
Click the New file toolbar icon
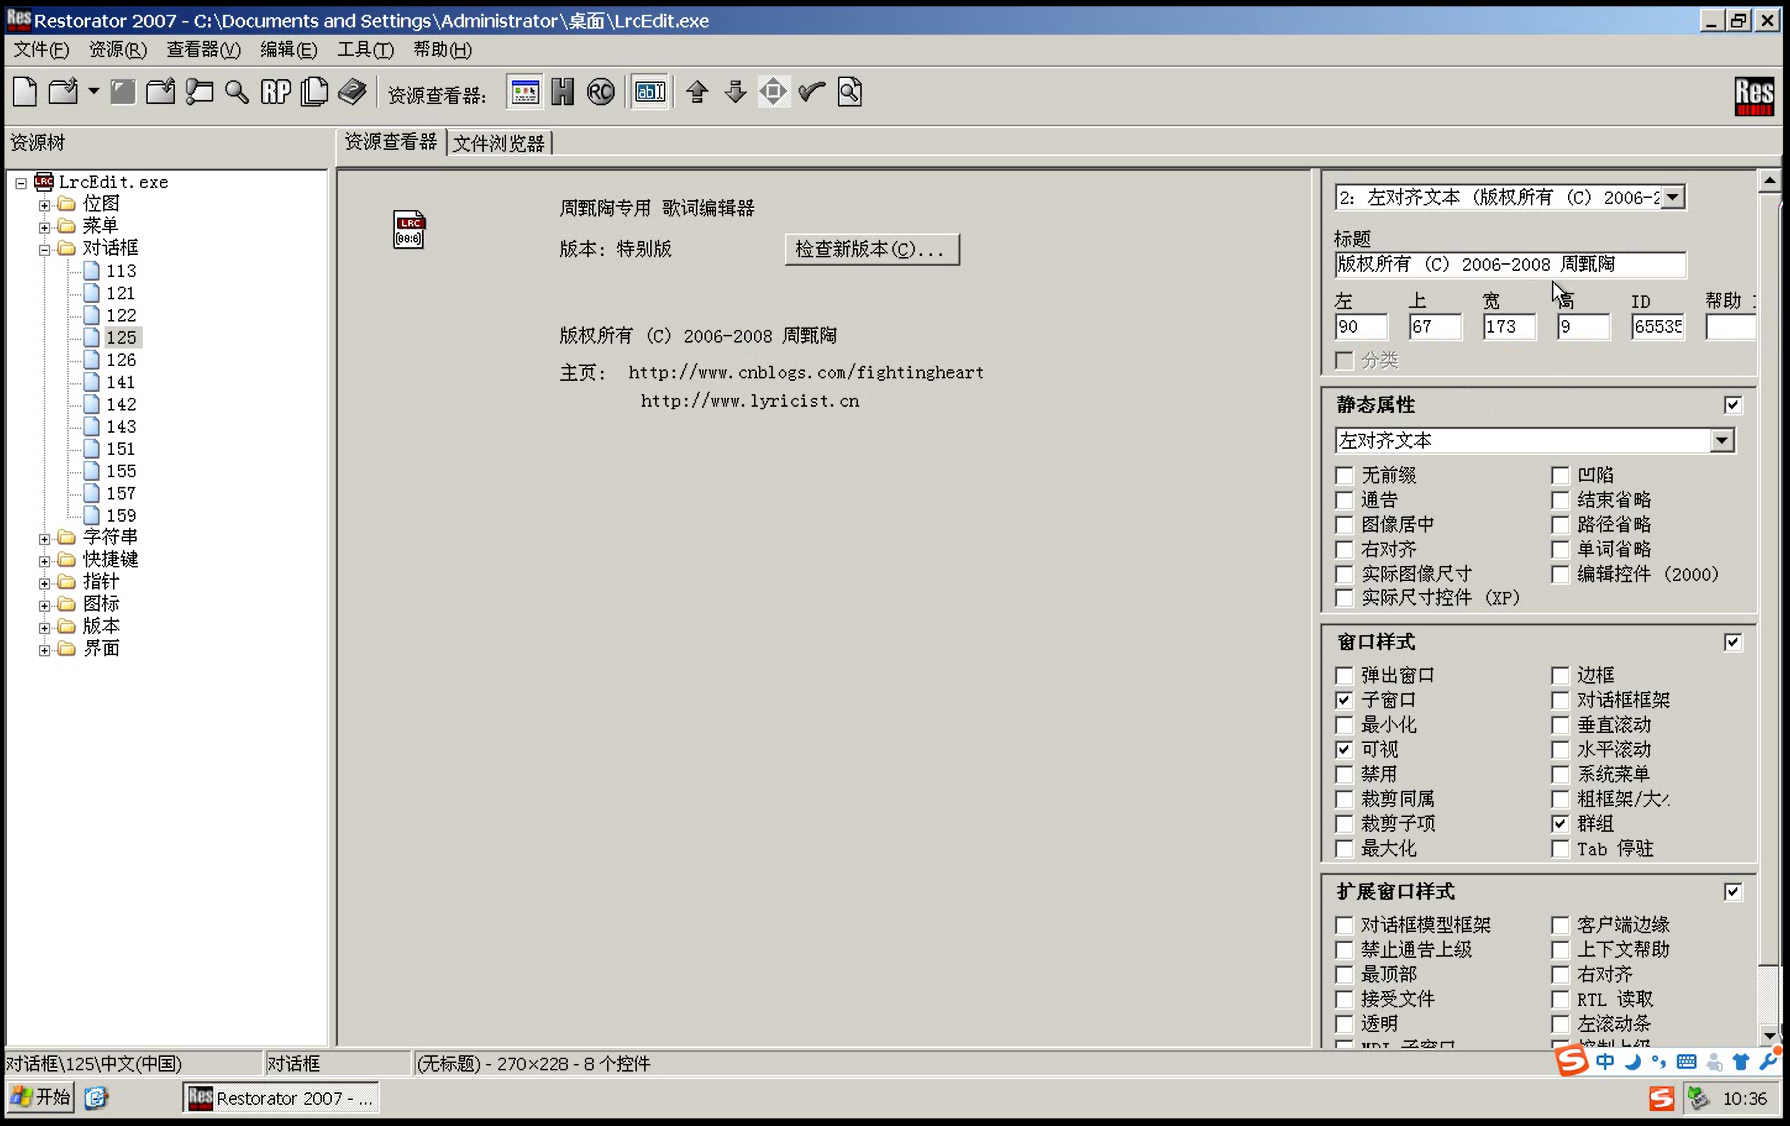(25, 92)
